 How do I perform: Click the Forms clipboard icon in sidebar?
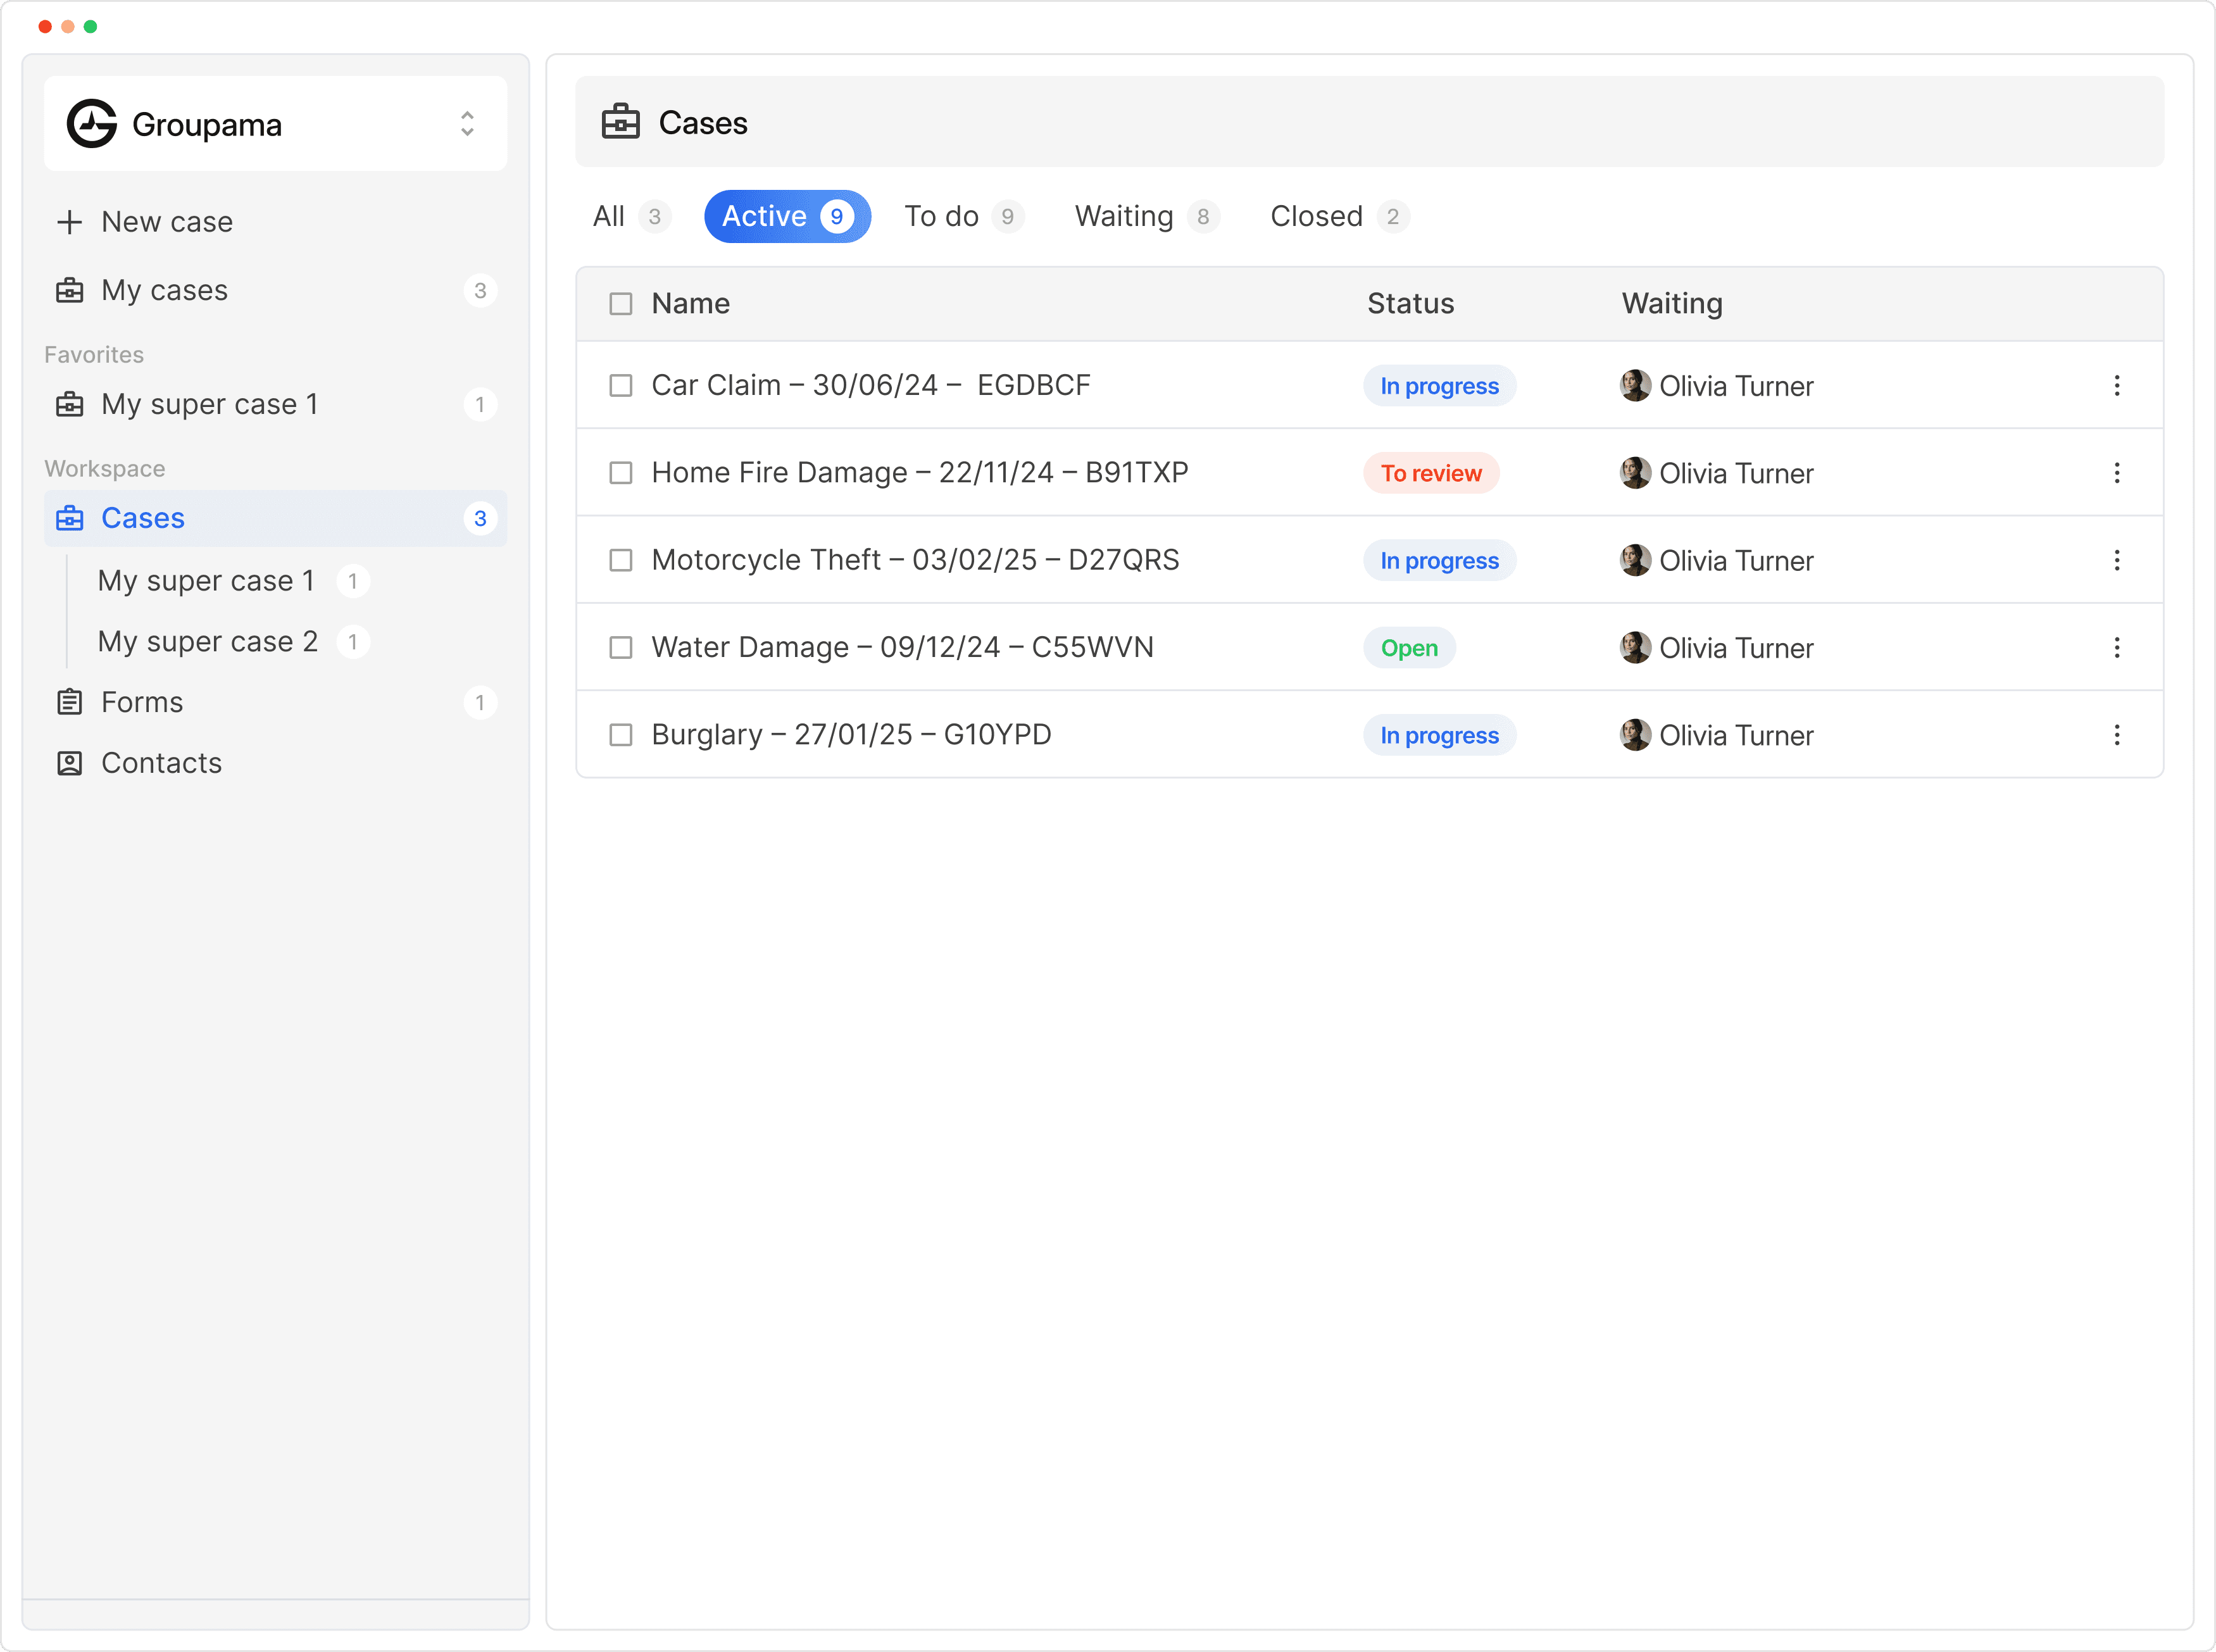pyautogui.click(x=69, y=702)
